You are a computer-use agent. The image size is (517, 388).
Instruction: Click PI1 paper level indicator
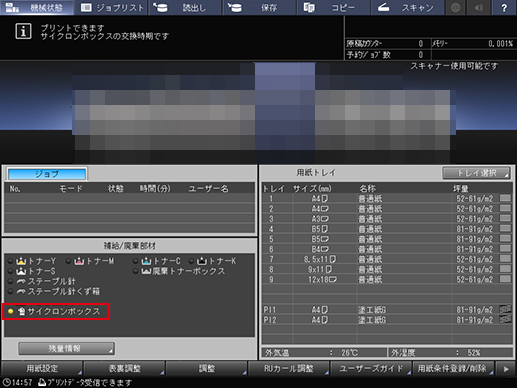click(505, 309)
